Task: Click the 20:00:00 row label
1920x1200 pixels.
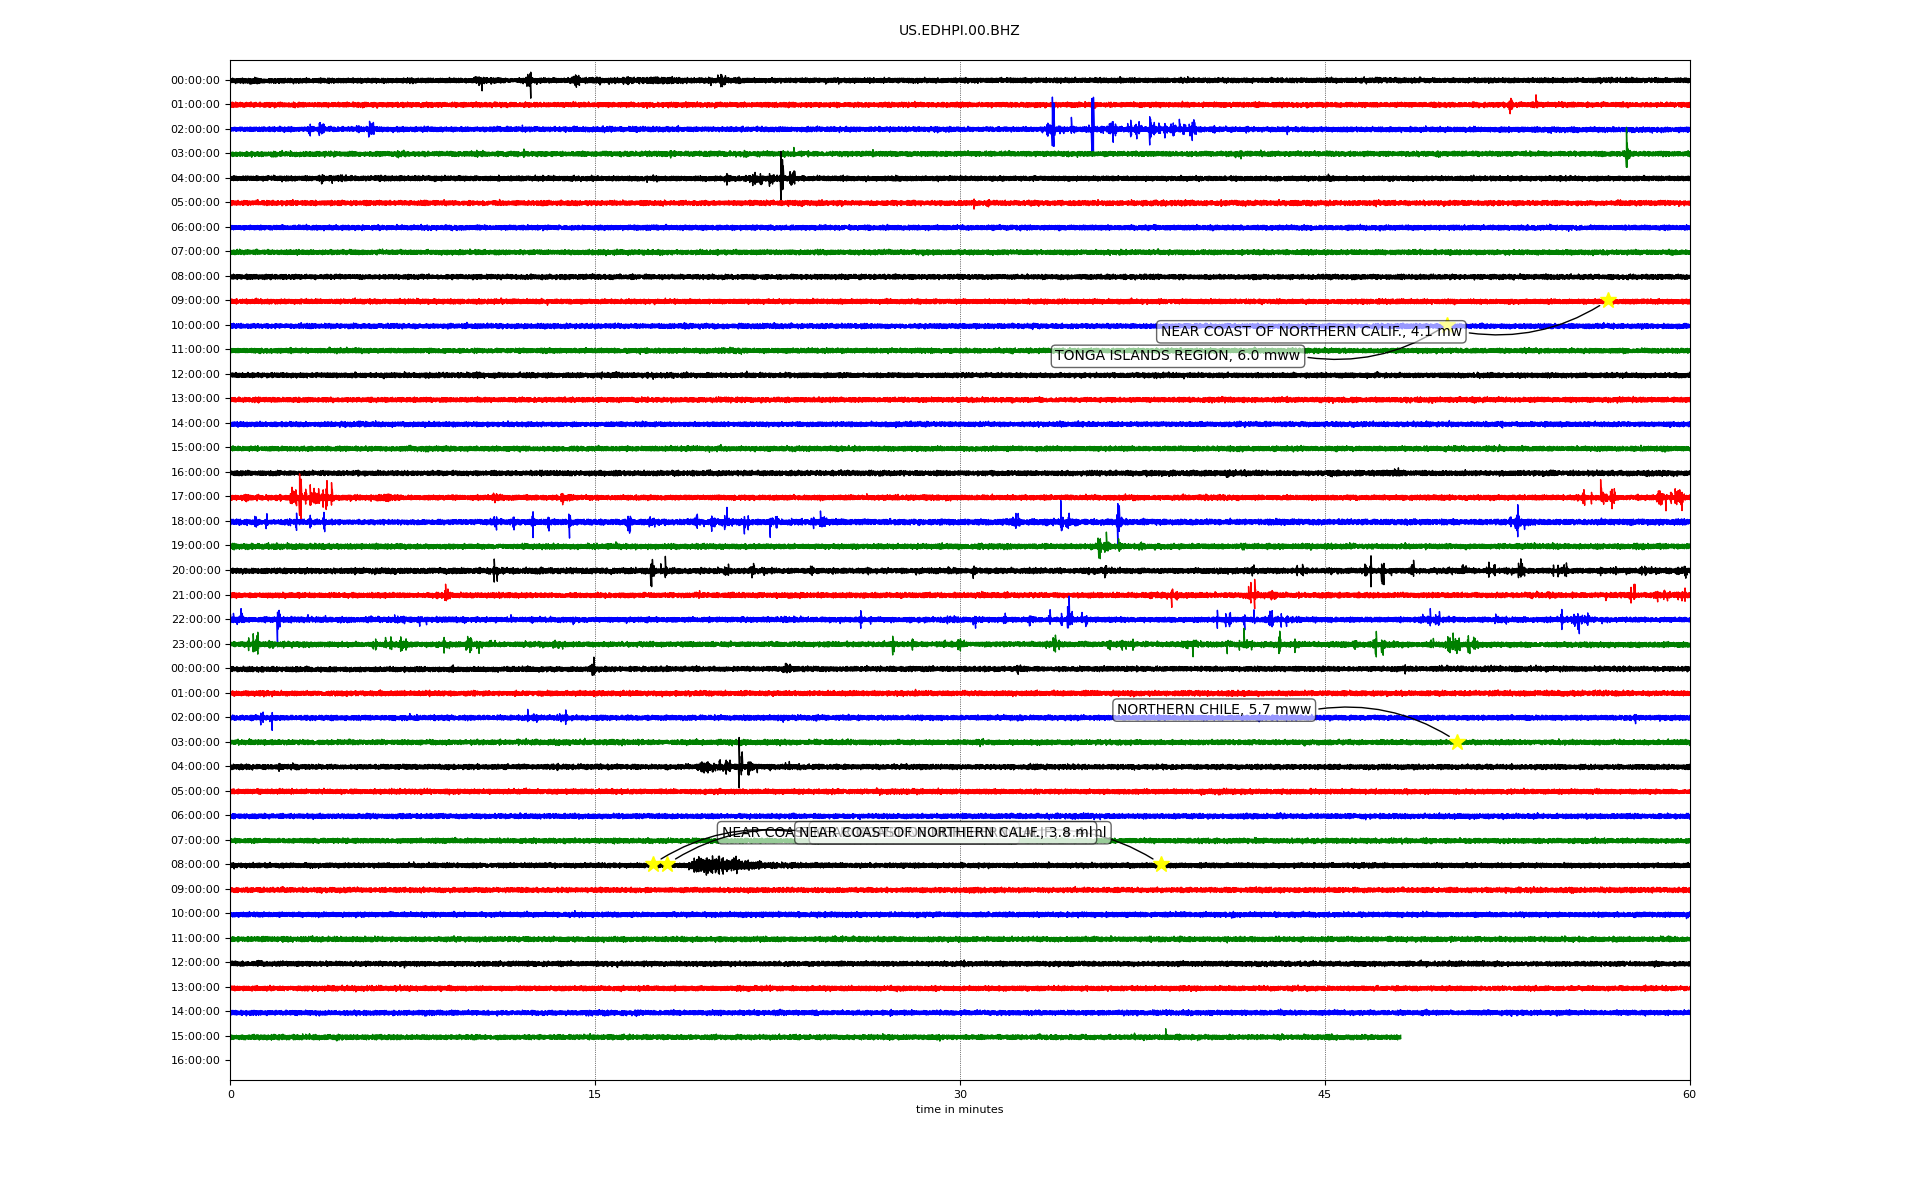Action: (x=195, y=570)
